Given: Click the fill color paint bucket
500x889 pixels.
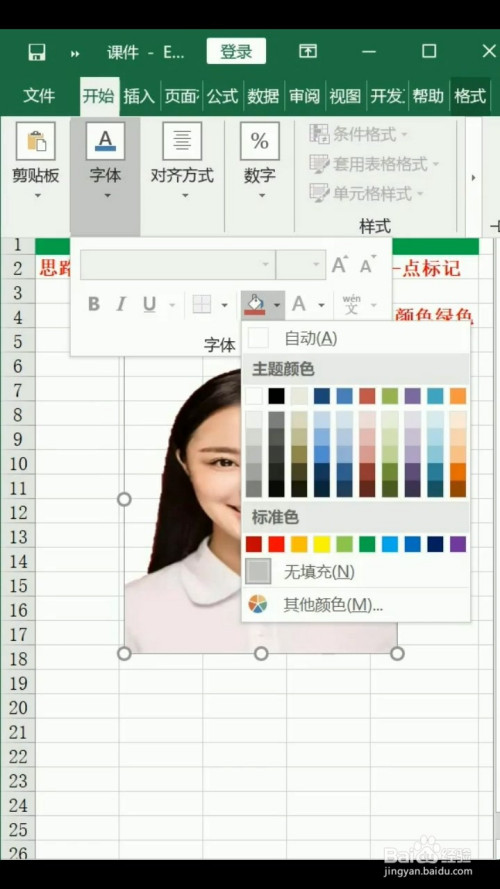Looking at the screenshot, I should coord(255,304).
